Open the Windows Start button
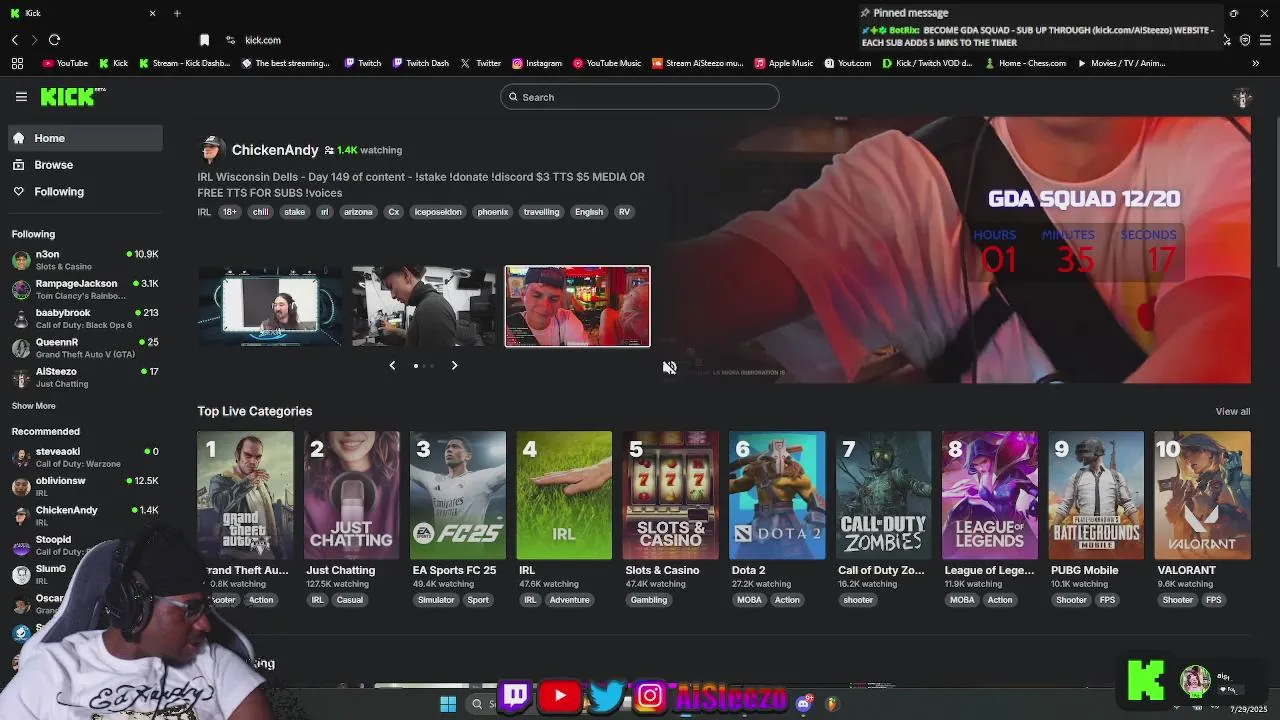 tap(448, 704)
